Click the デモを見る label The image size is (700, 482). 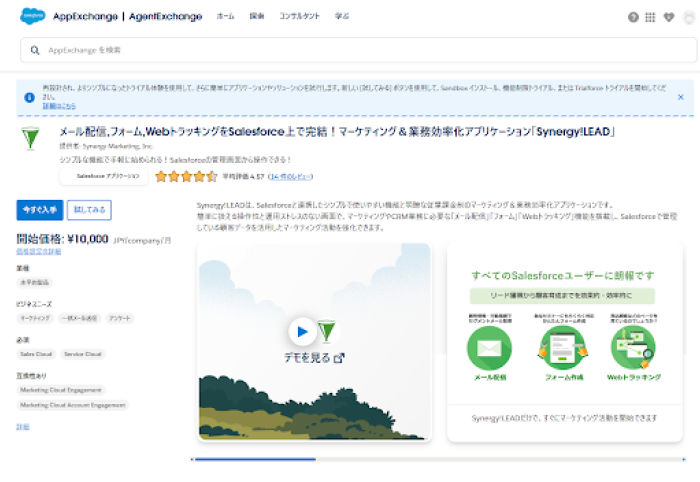tap(308, 358)
